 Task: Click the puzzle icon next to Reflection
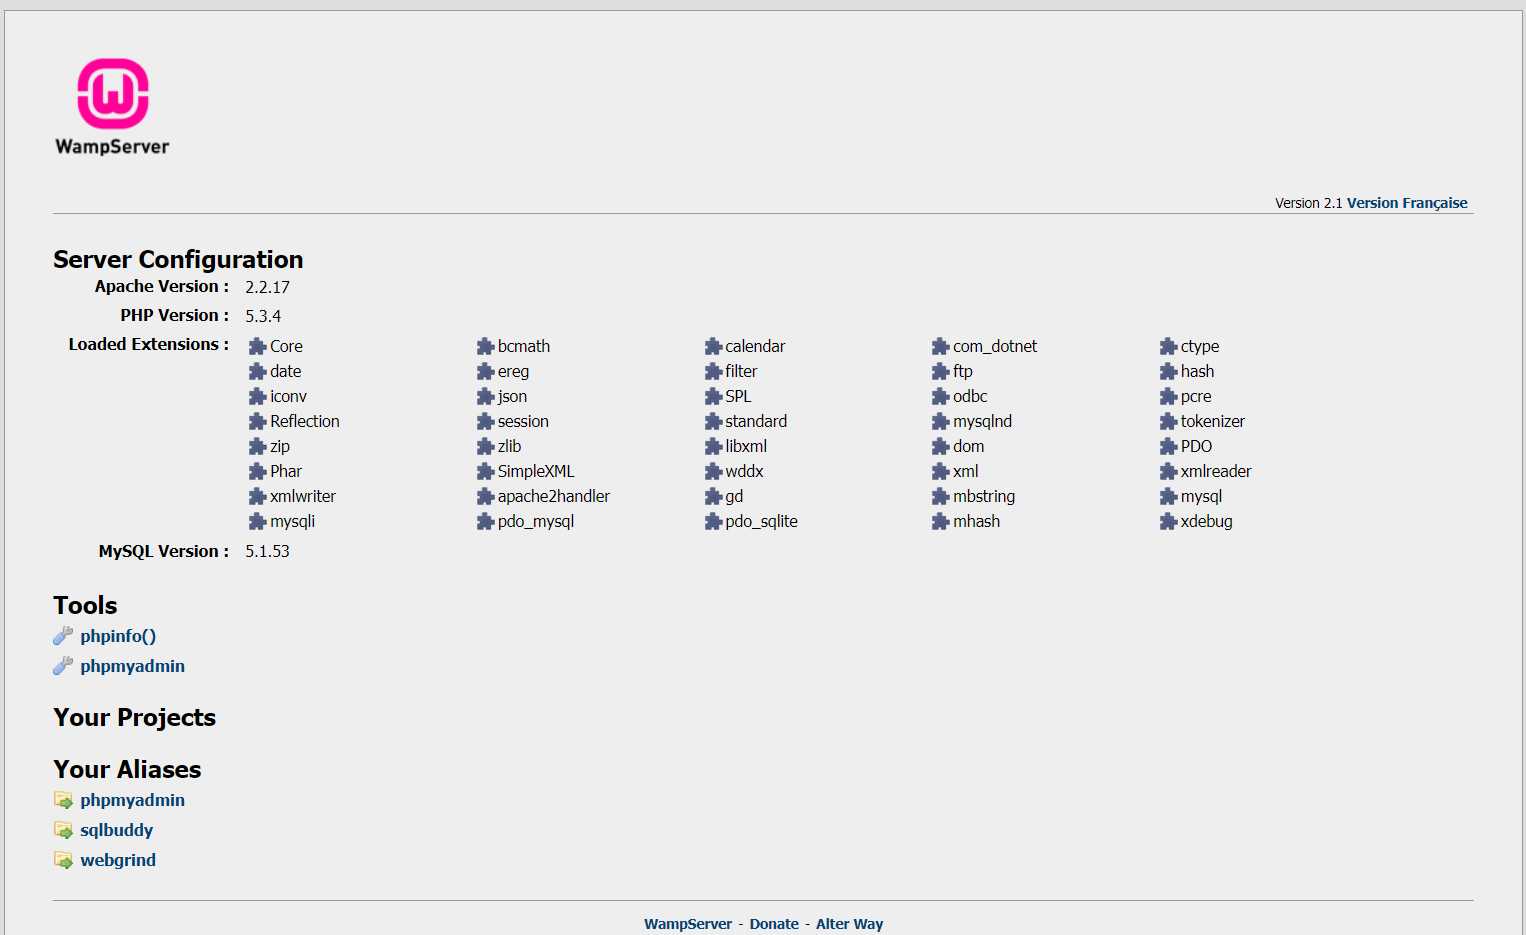tap(257, 421)
